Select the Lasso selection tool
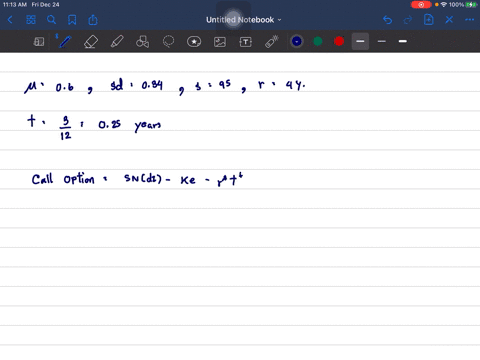 tap(168, 42)
